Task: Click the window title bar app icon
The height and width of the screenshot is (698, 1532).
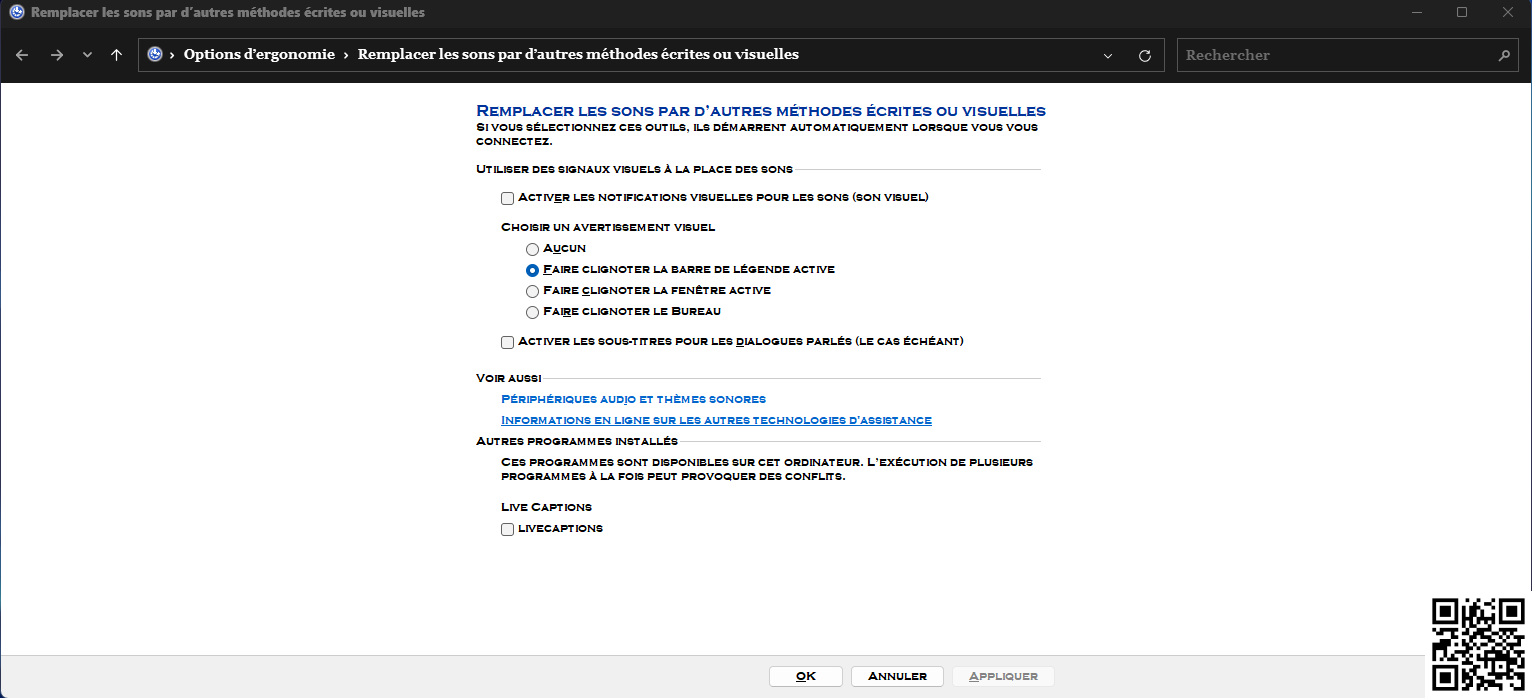Action: [16, 12]
